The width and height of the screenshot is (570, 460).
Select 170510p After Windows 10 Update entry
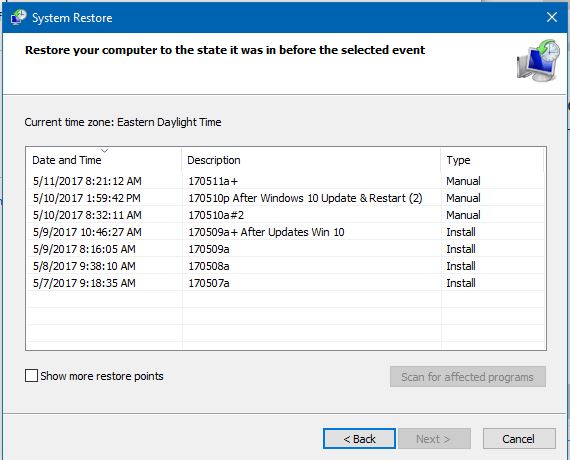click(x=286, y=198)
